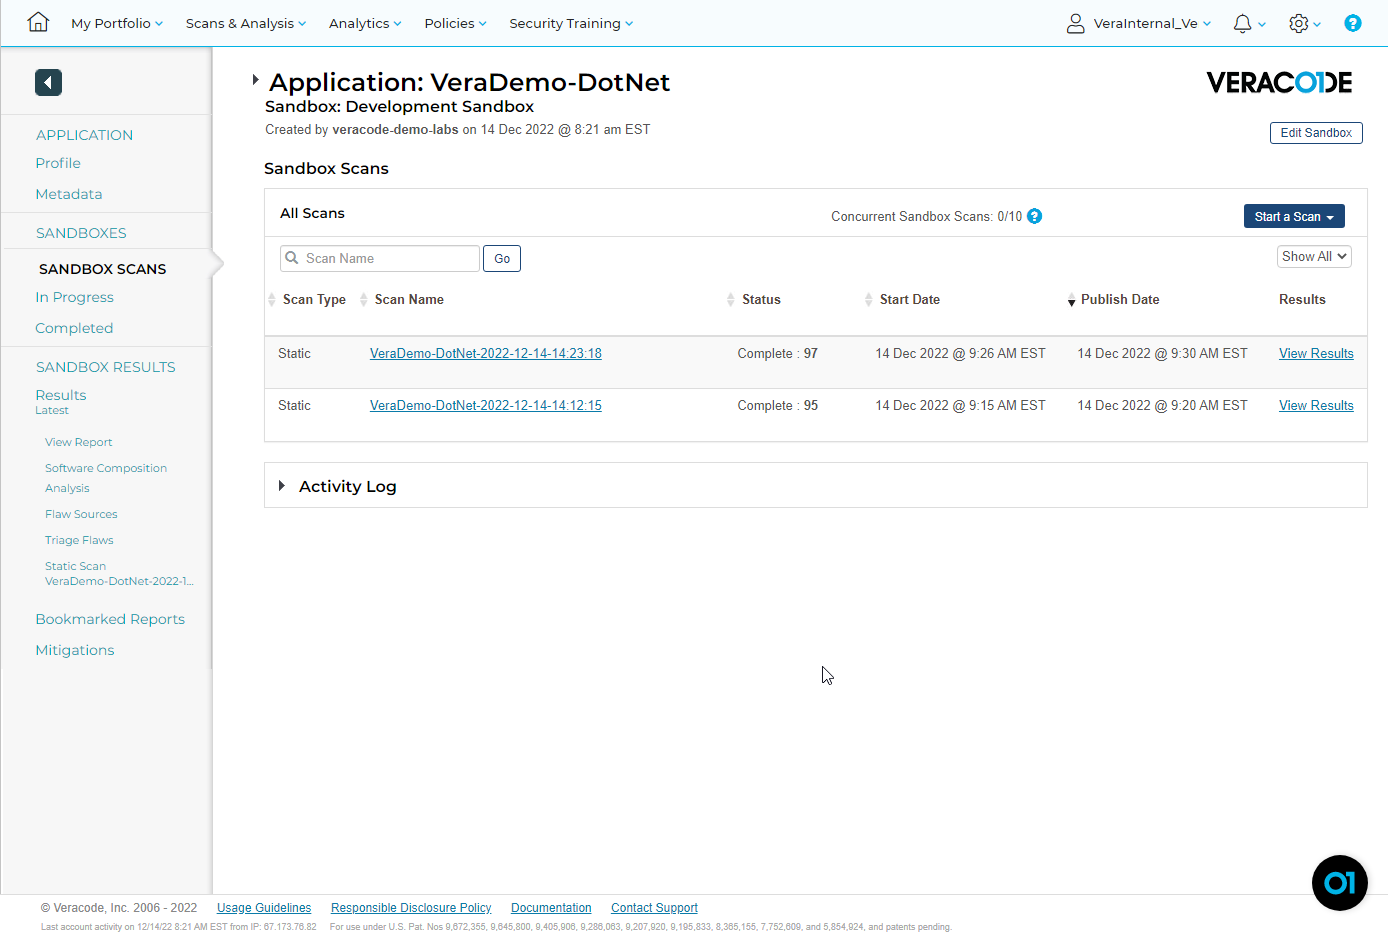Open the settings gear menu
Screen dimensions: 1388x936
[1298, 23]
